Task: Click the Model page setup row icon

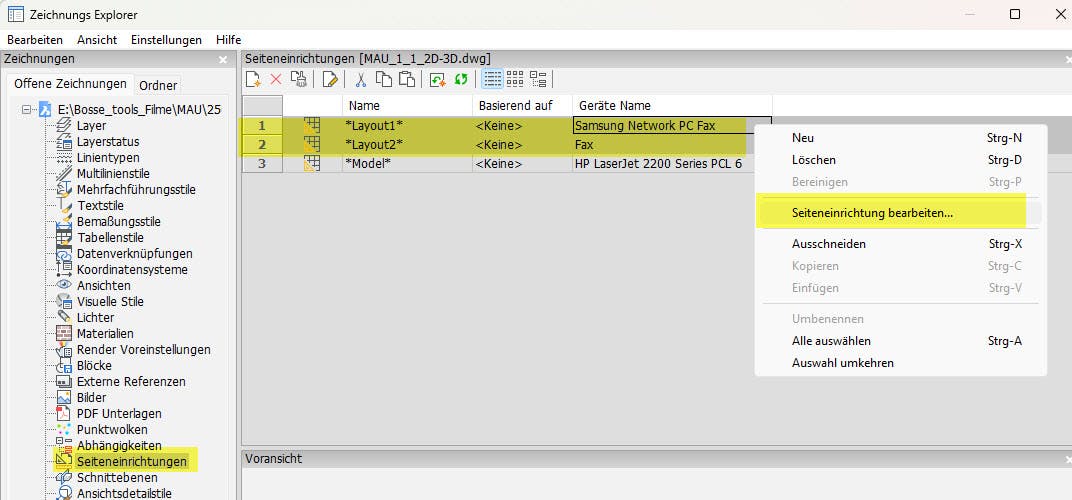Action: 312,163
